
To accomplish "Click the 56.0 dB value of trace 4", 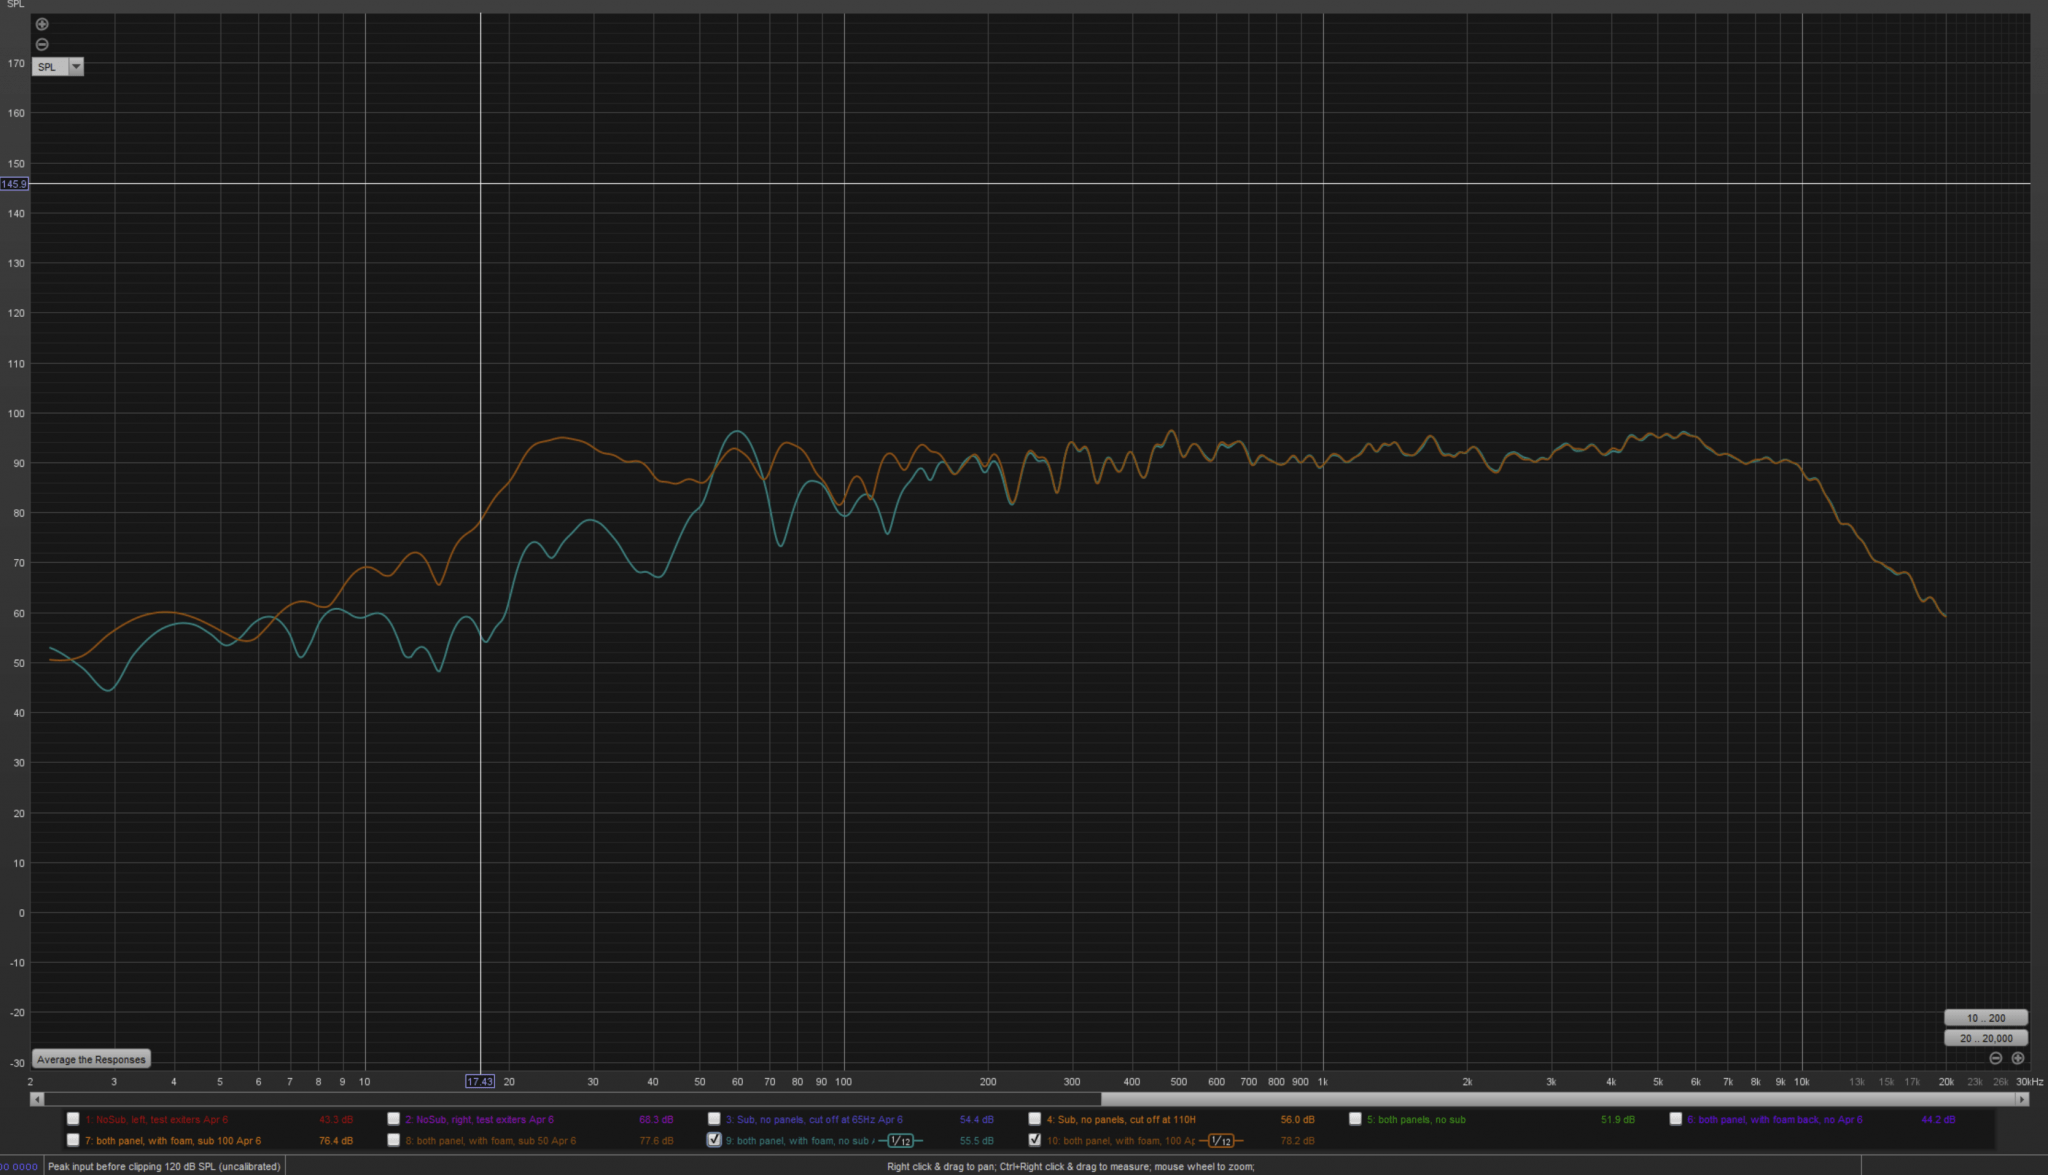I will [x=1297, y=1120].
